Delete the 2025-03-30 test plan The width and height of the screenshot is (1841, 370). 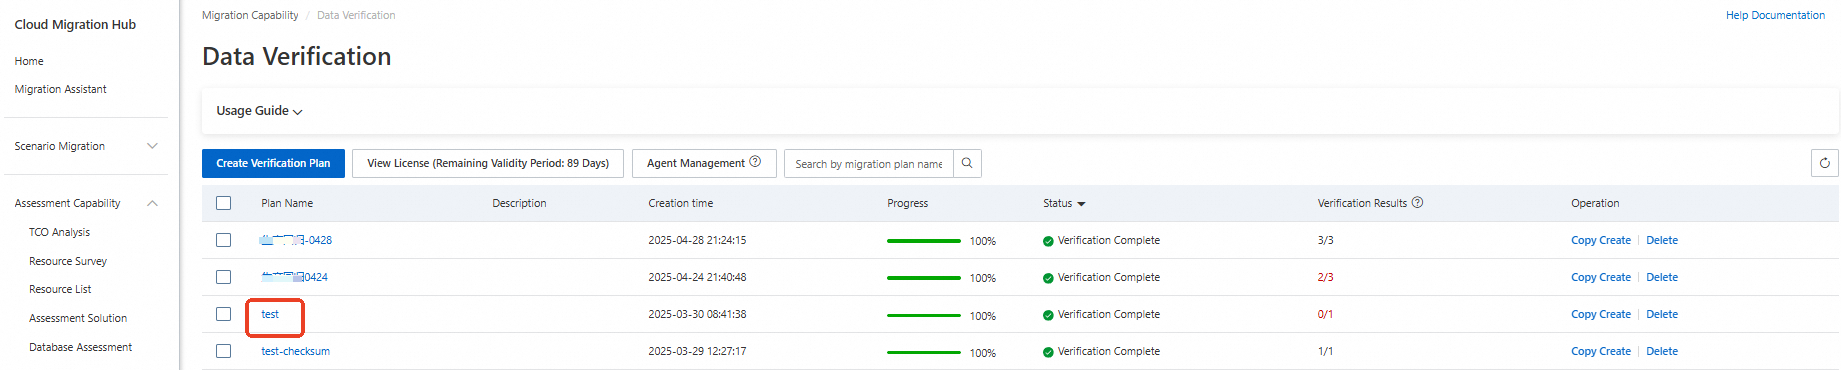pyautogui.click(x=1662, y=314)
